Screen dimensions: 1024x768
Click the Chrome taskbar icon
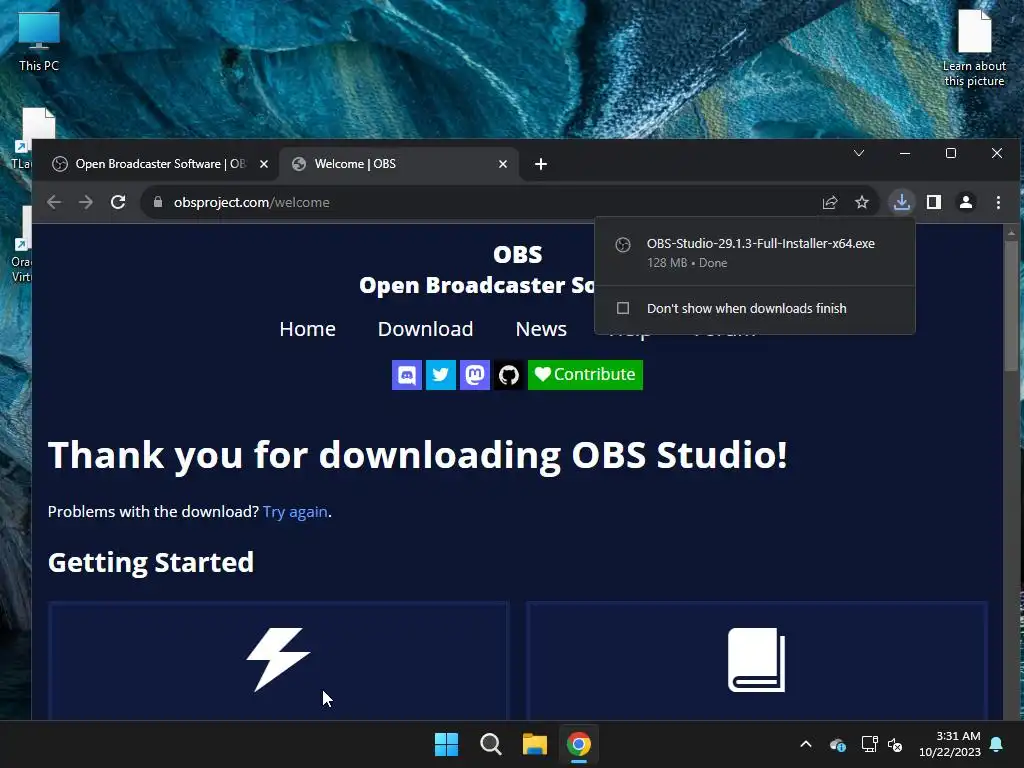click(x=579, y=744)
